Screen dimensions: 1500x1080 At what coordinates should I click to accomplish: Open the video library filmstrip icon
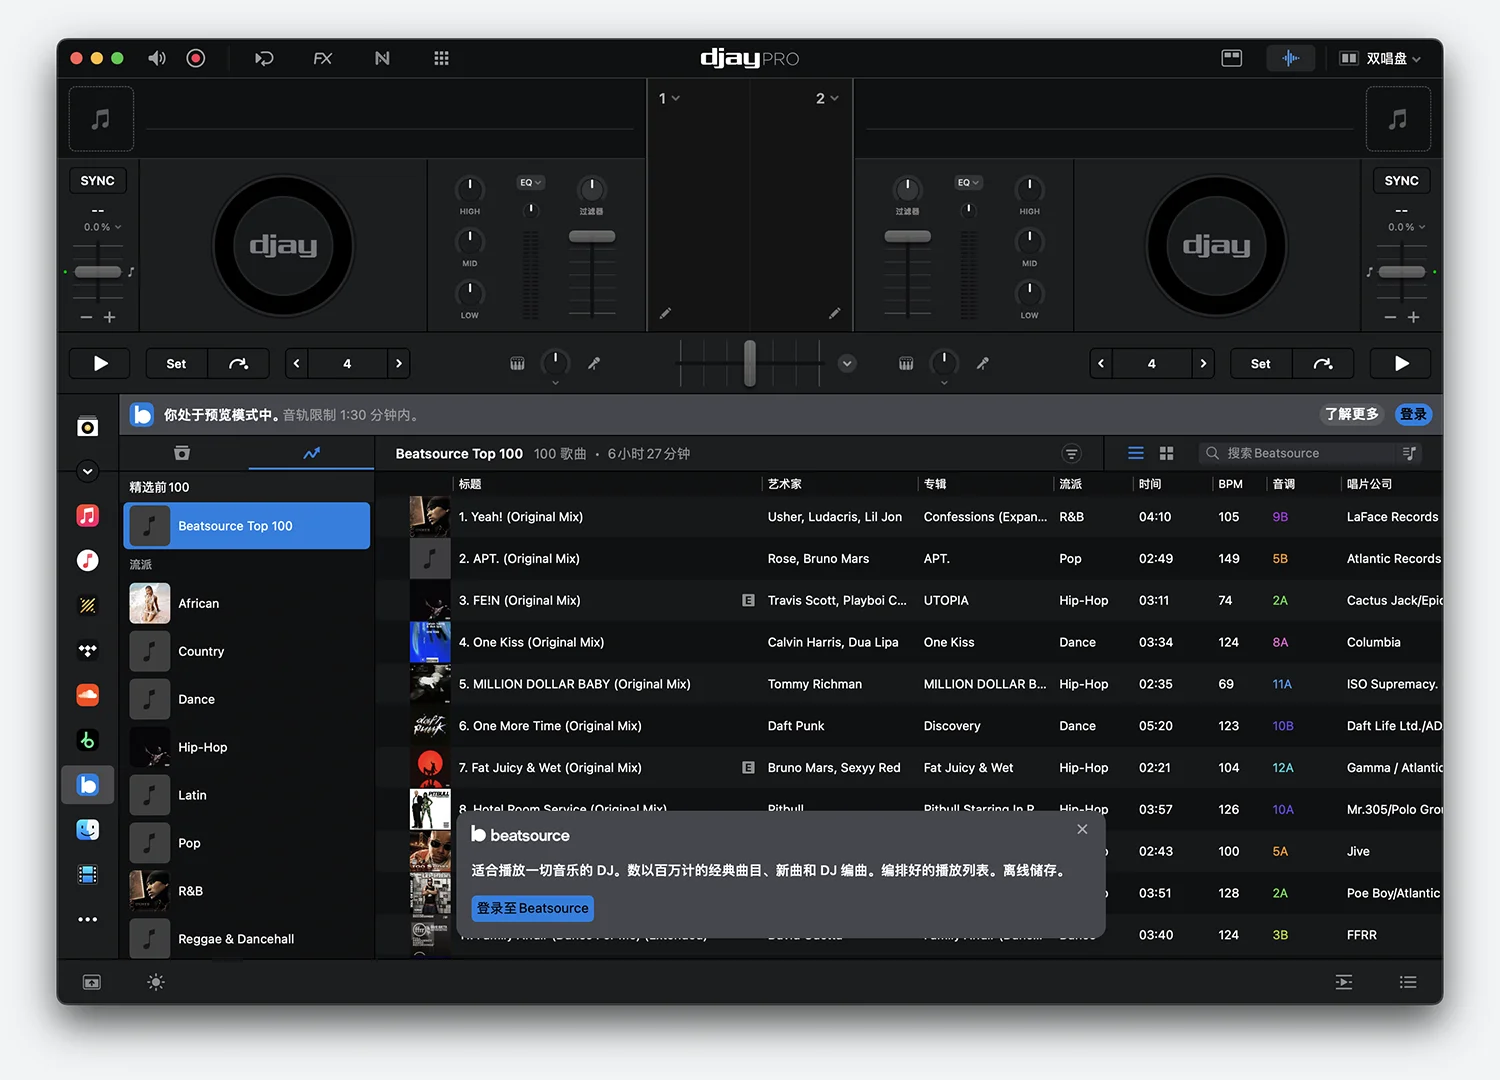(88, 875)
